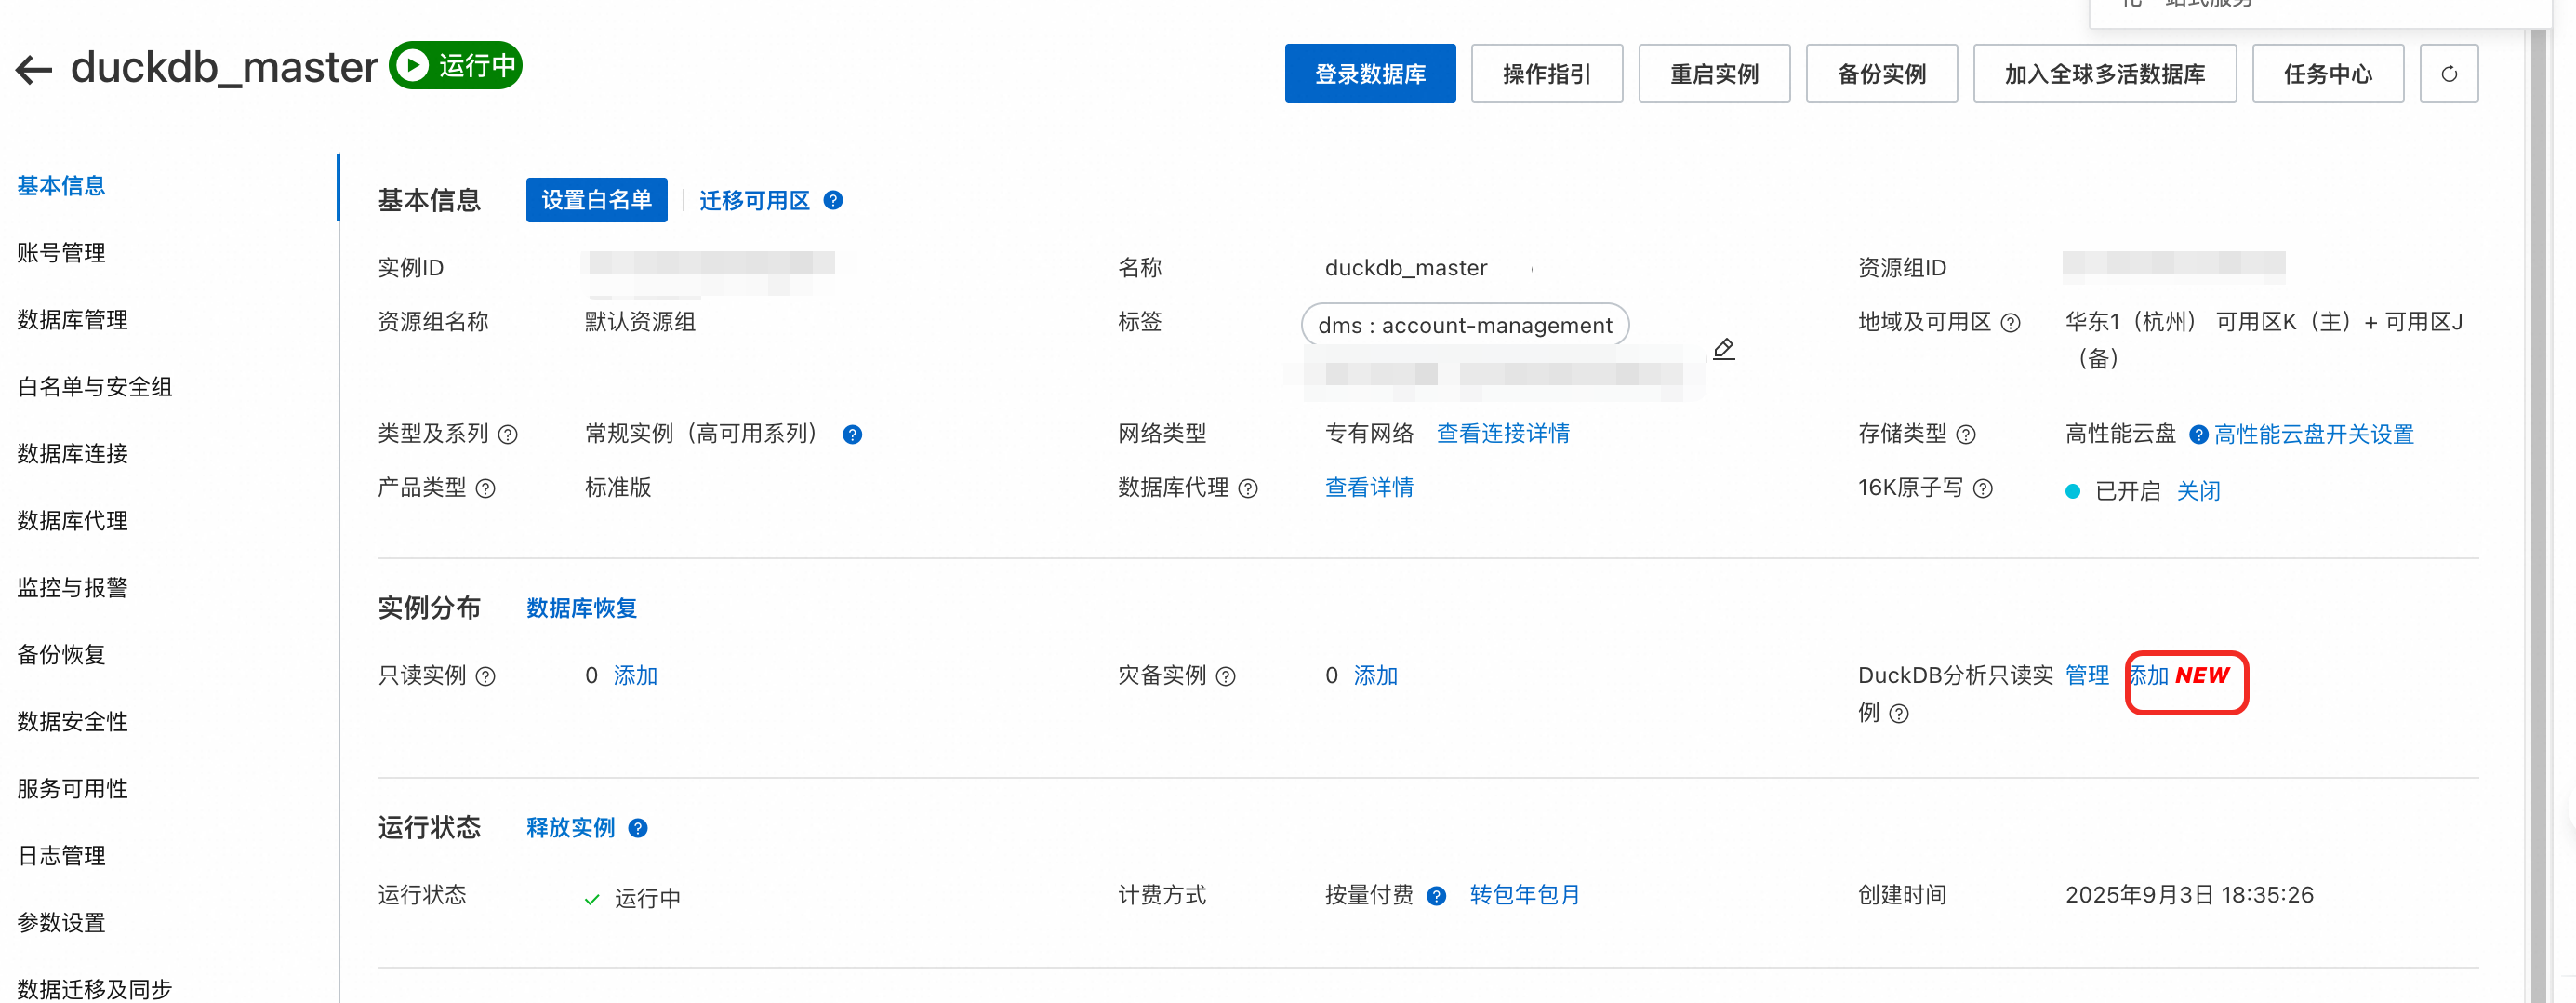Click the duckdb_master name value
2576x1003 pixels.
pos(1405,267)
